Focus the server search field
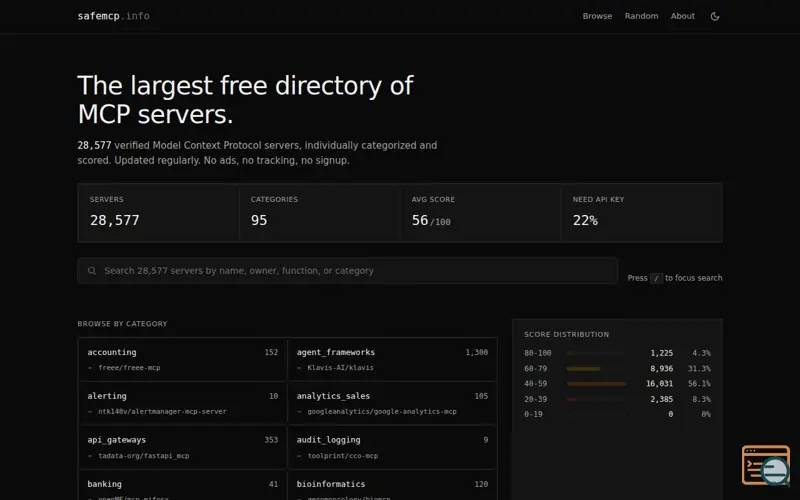Image resolution: width=800 pixels, height=500 pixels. [x=347, y=271]
